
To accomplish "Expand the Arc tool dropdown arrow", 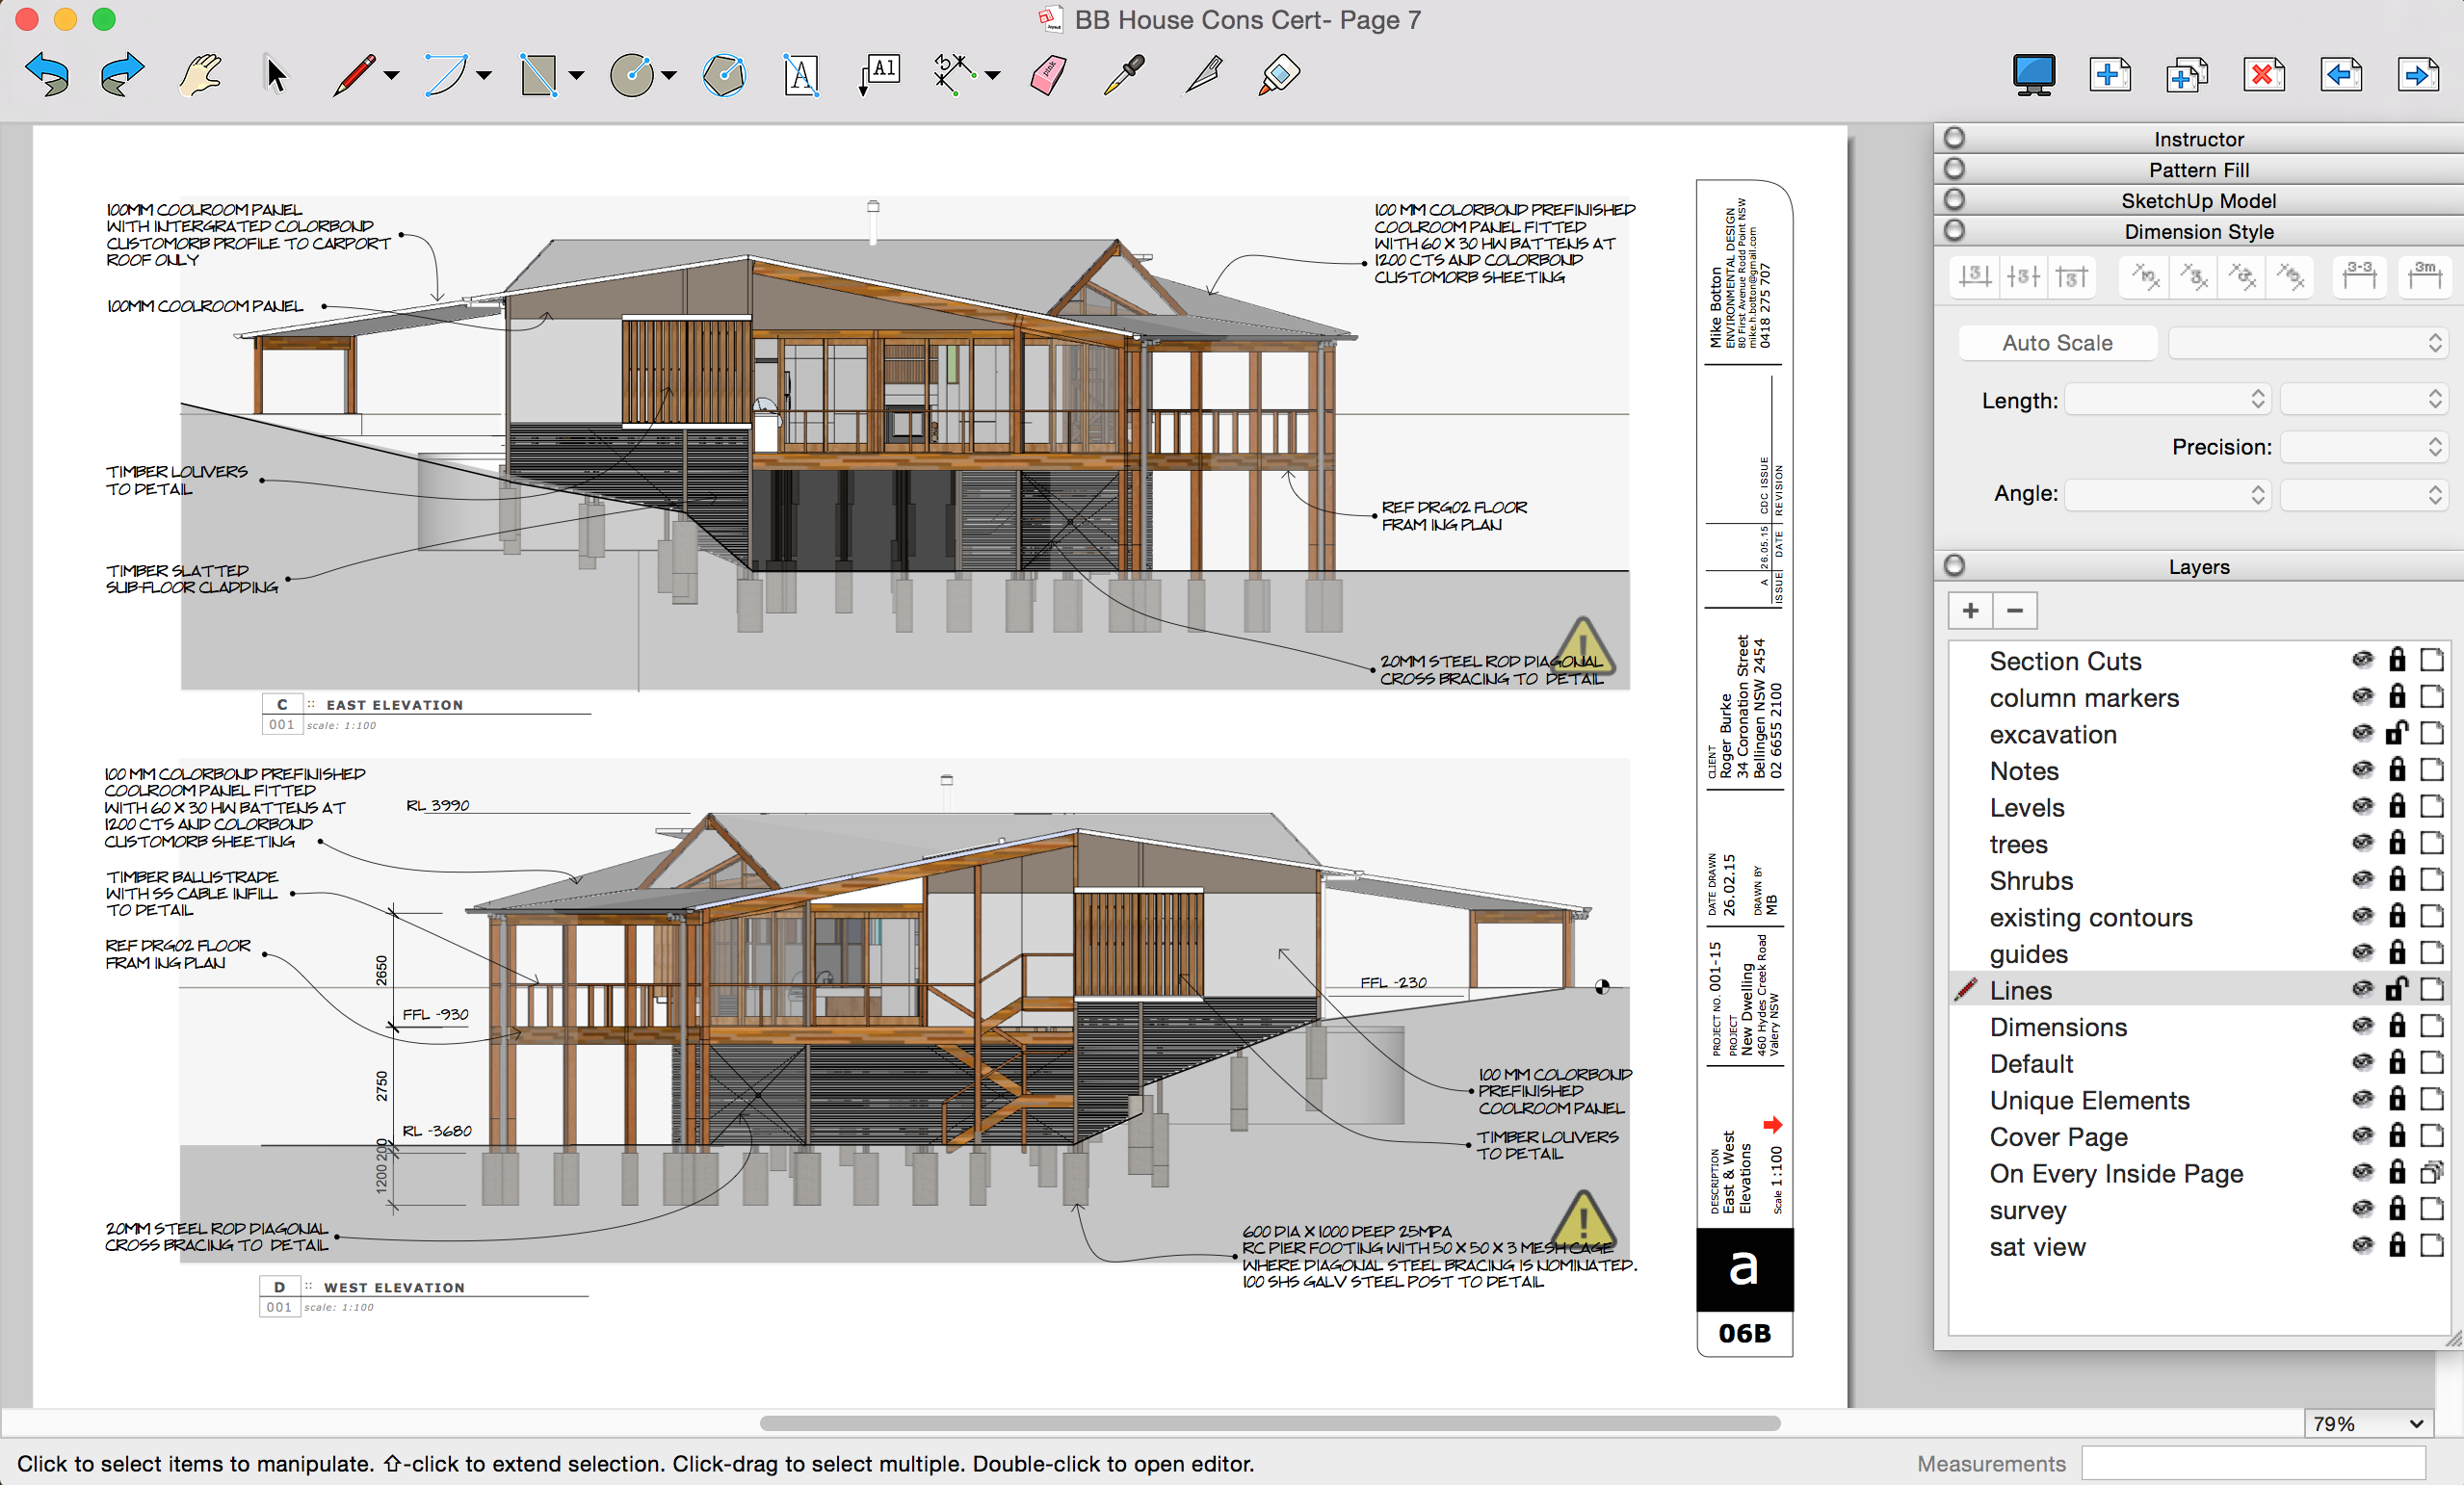I will [484, 75].
